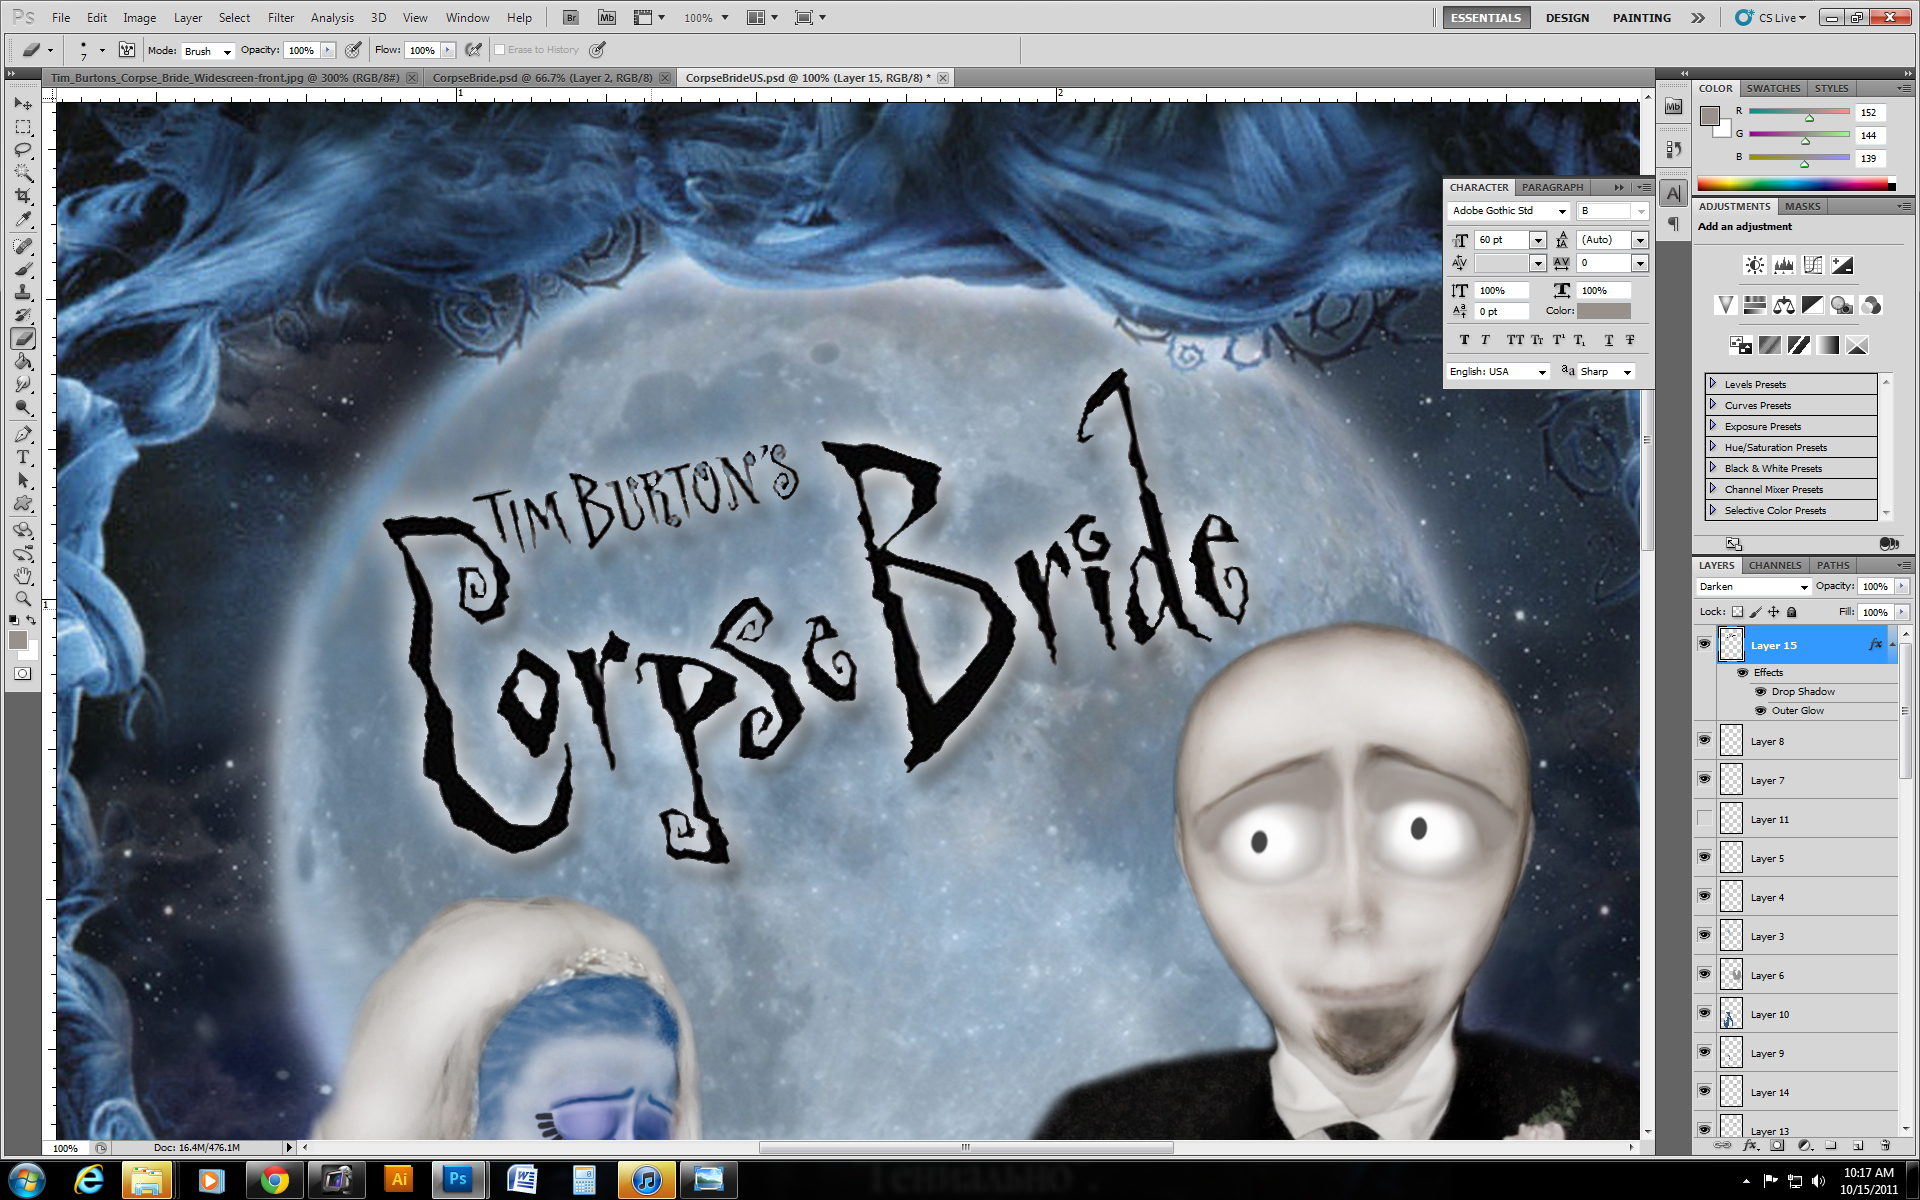Image resolution: width=1920 pixels, height=1200 pixels.
Task: Expand Hue/Saturation Presets list
Action: point(1712,447)
